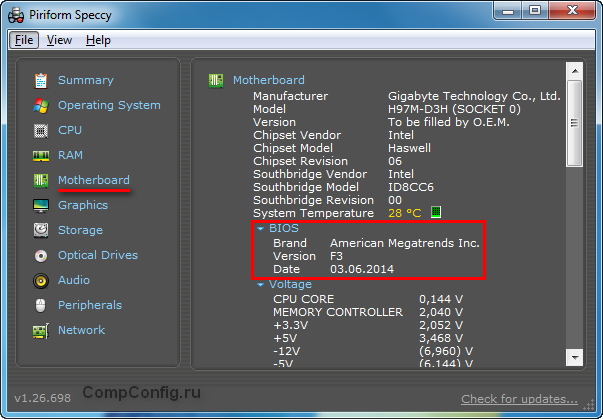Click the H97M-D3H model value

tap(454, 109)
